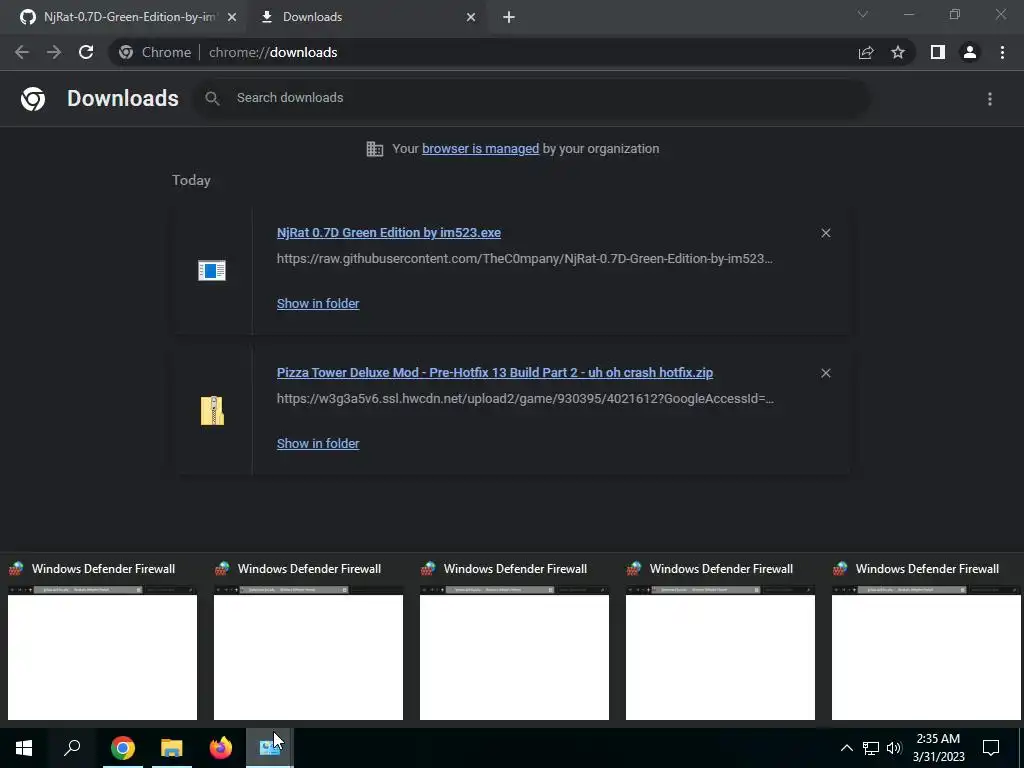Focus the Search downloads field
The height and width of the screenshot is (768, 1024).
click(x=532, y=98)
